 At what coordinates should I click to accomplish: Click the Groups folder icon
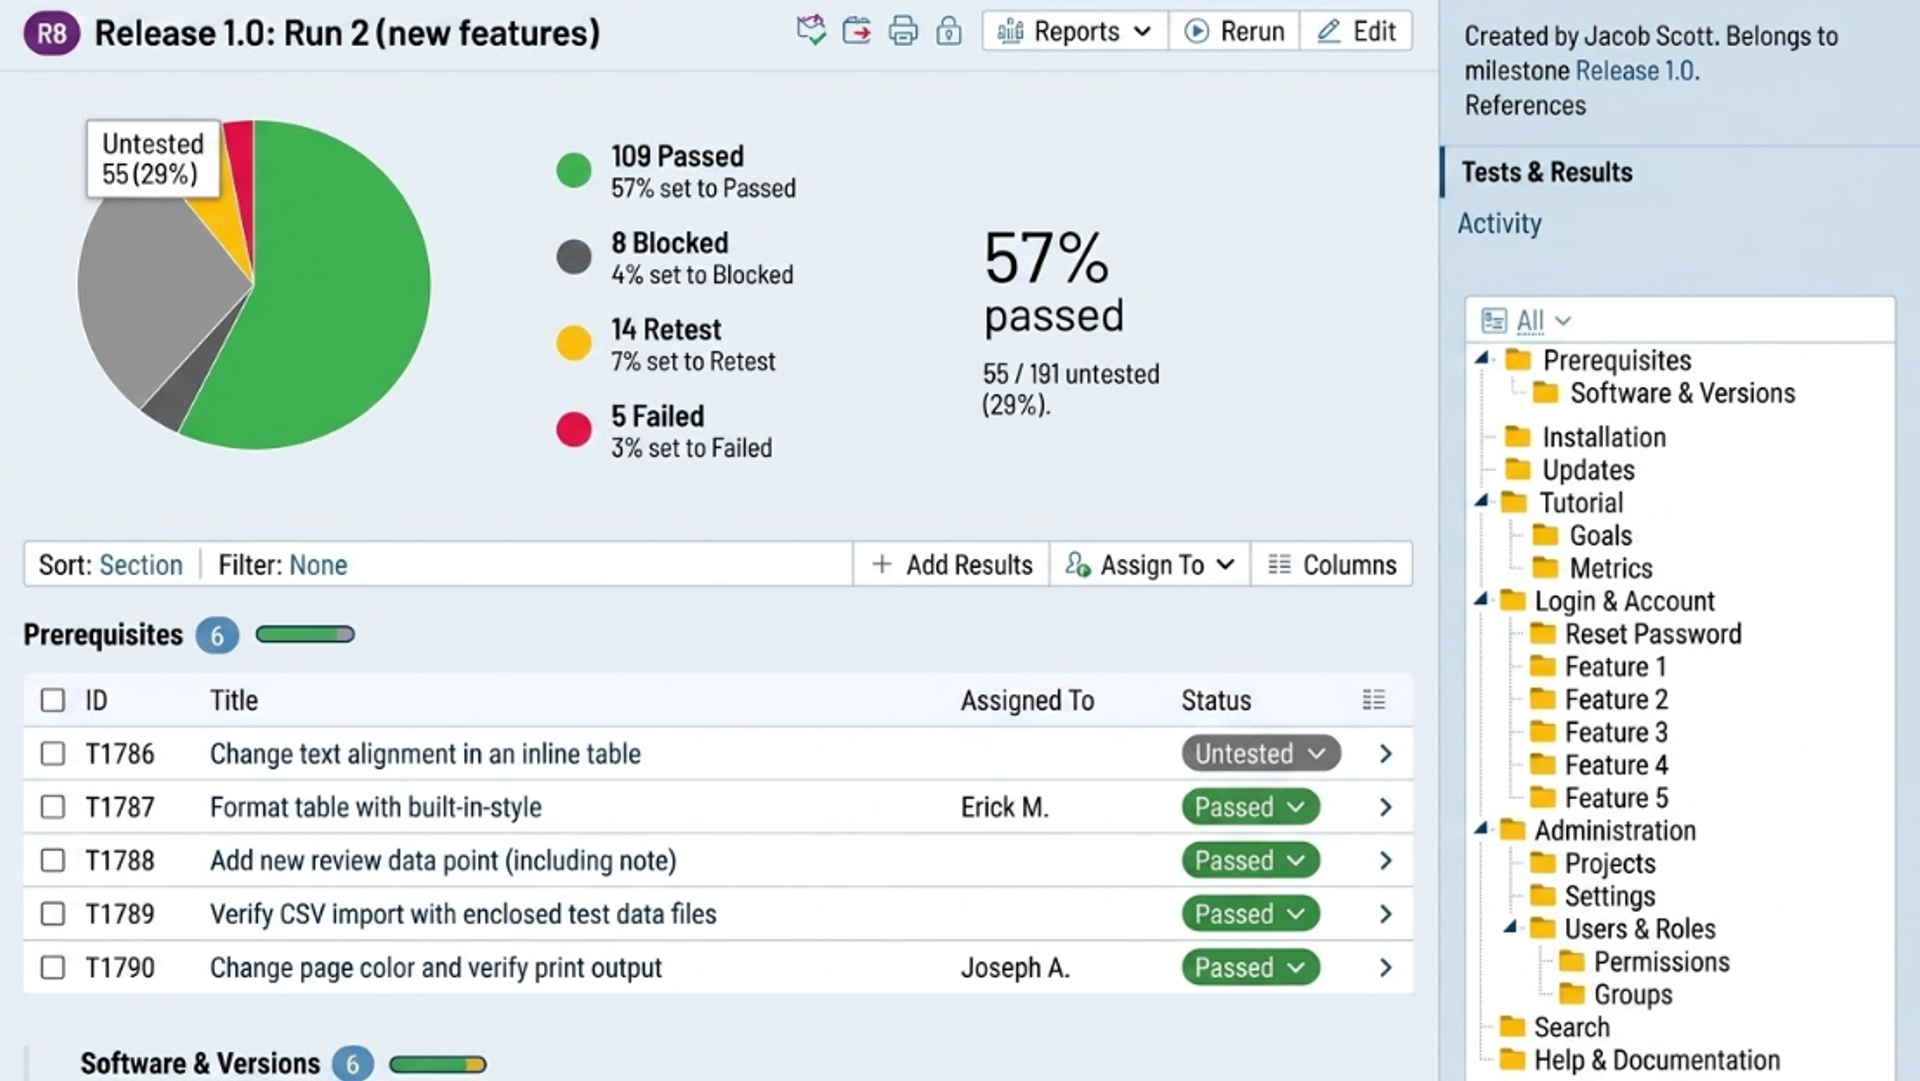click(x=1572, y=994)
